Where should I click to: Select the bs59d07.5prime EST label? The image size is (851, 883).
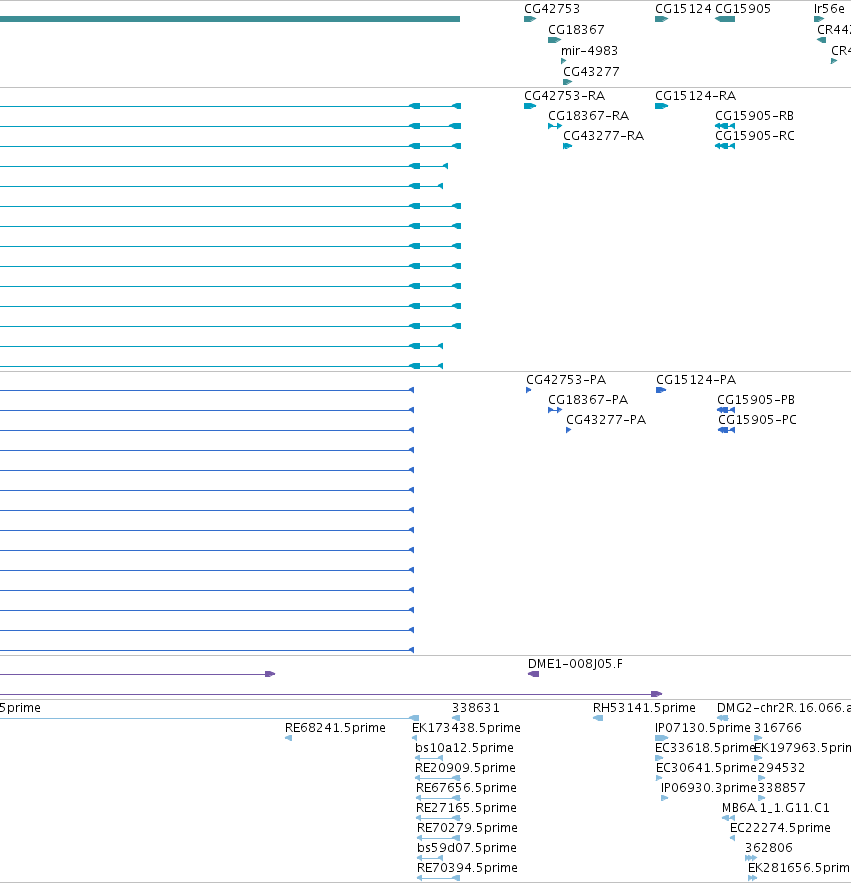(466, 848)
